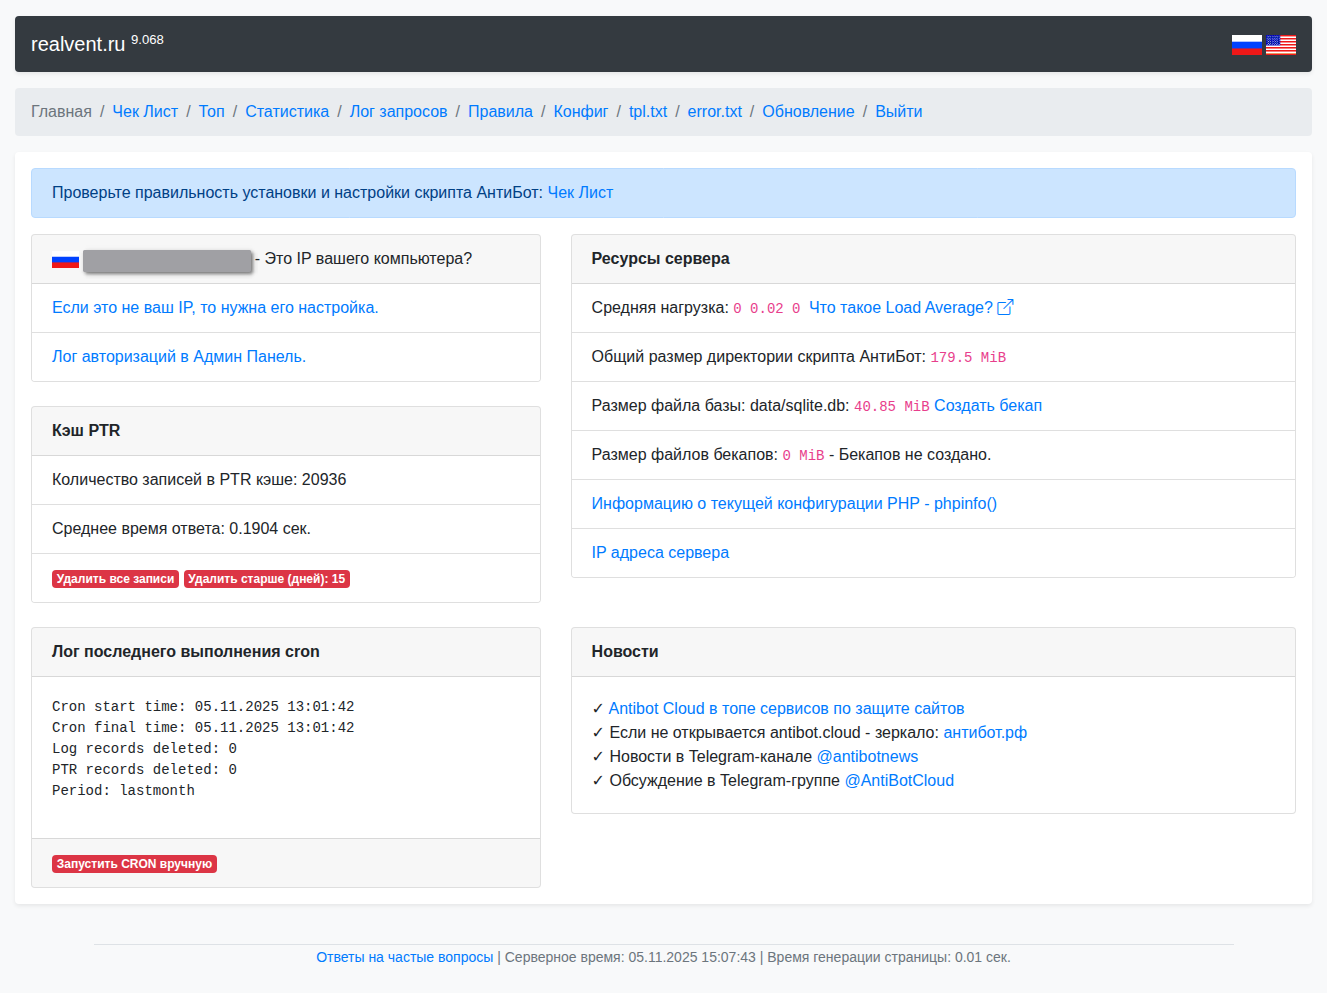Open Лог запросов in navigation
Viewport: 1327px width, 993px height.
[398, 112]
